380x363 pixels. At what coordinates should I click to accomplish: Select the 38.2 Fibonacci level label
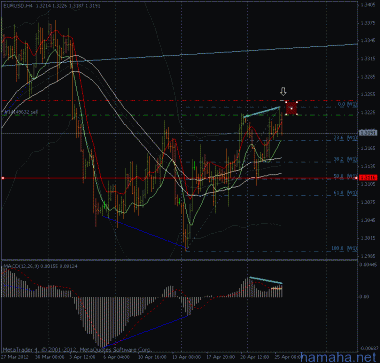(x=345, y=159)
